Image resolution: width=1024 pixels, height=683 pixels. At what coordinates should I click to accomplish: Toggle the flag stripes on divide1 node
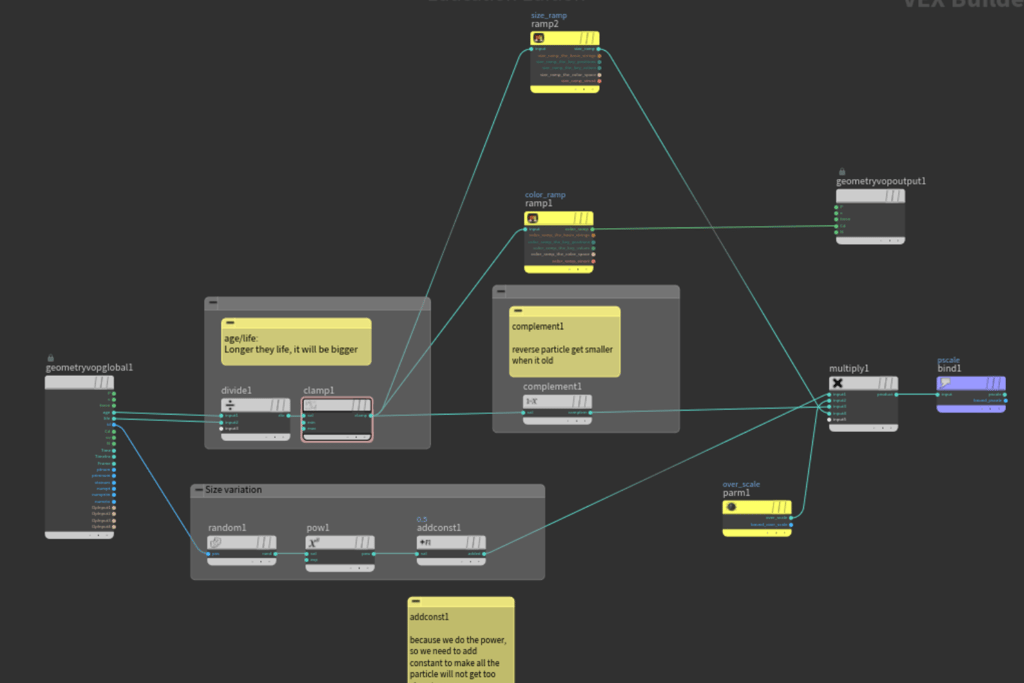click(x=278, y=405)
